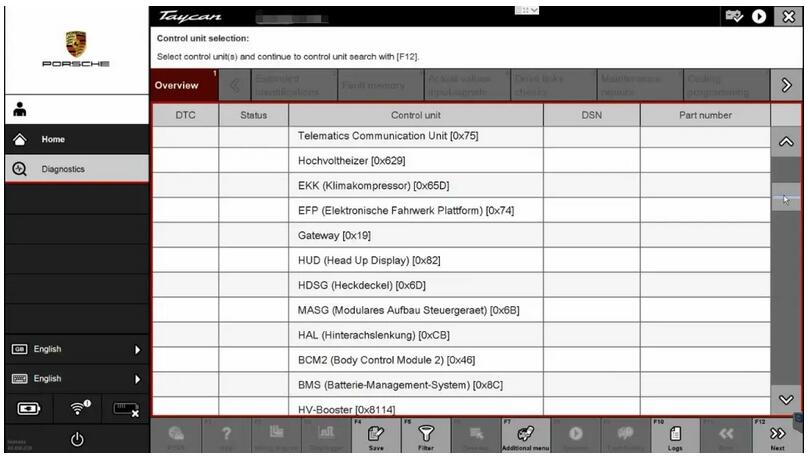The image size is (808, 457).
Task: Click the DSN column header
Action: tap(592, 115)
